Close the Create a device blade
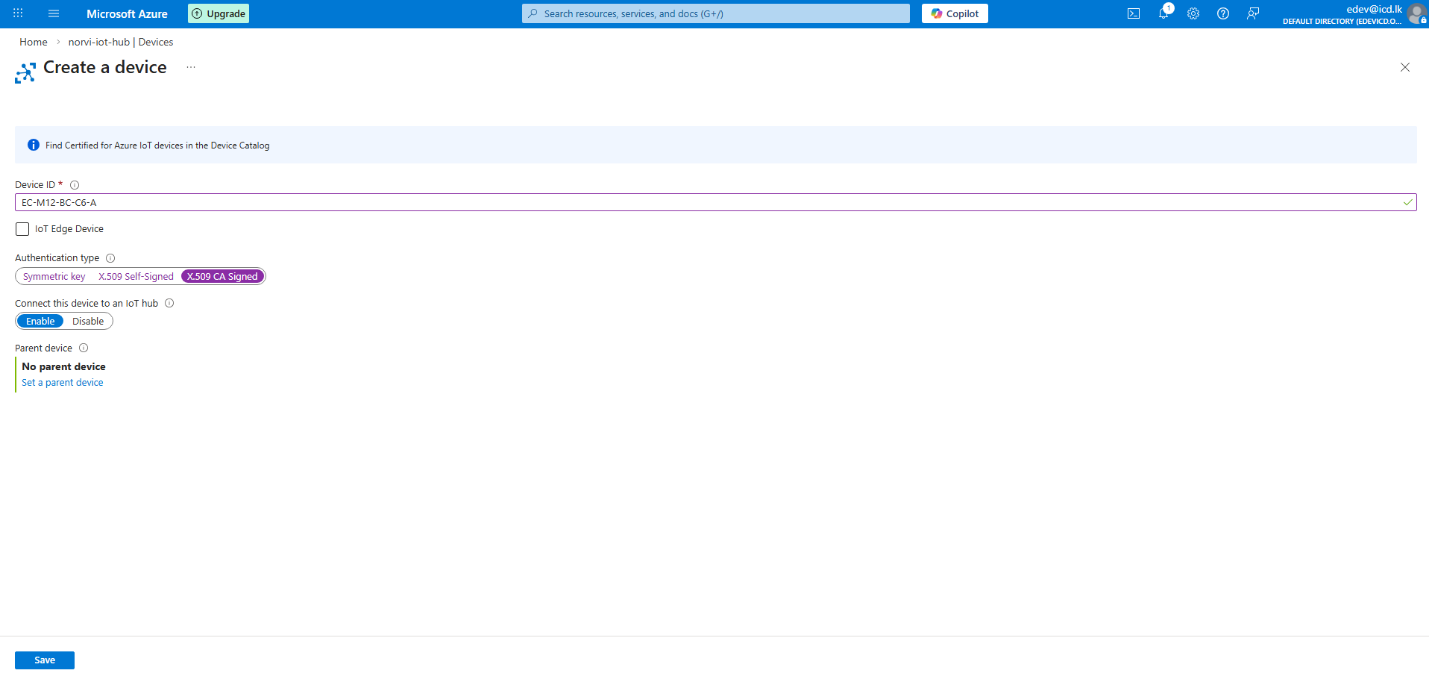 tap(1405, 67)
